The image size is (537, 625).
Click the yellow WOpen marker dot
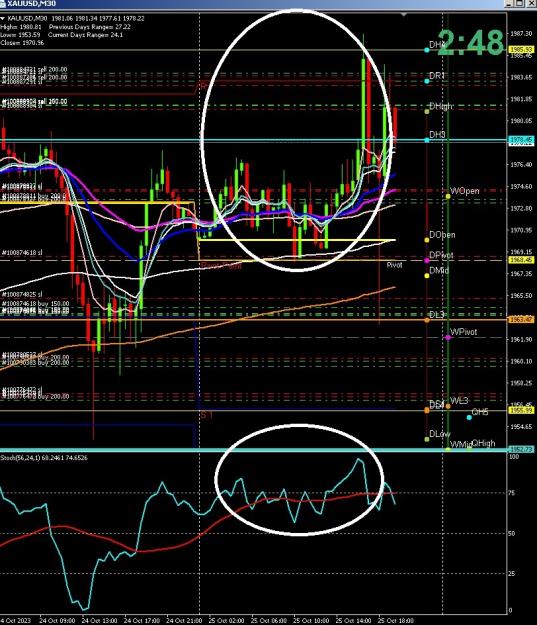point(448,196)
